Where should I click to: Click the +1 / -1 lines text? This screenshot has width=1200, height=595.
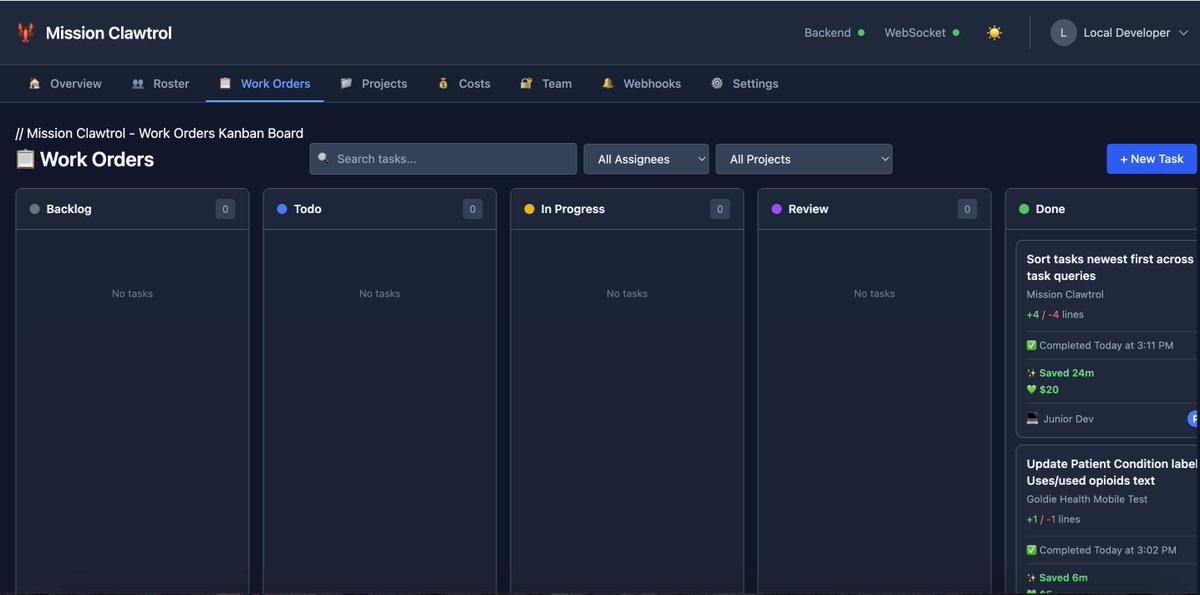click(1053, 520)
